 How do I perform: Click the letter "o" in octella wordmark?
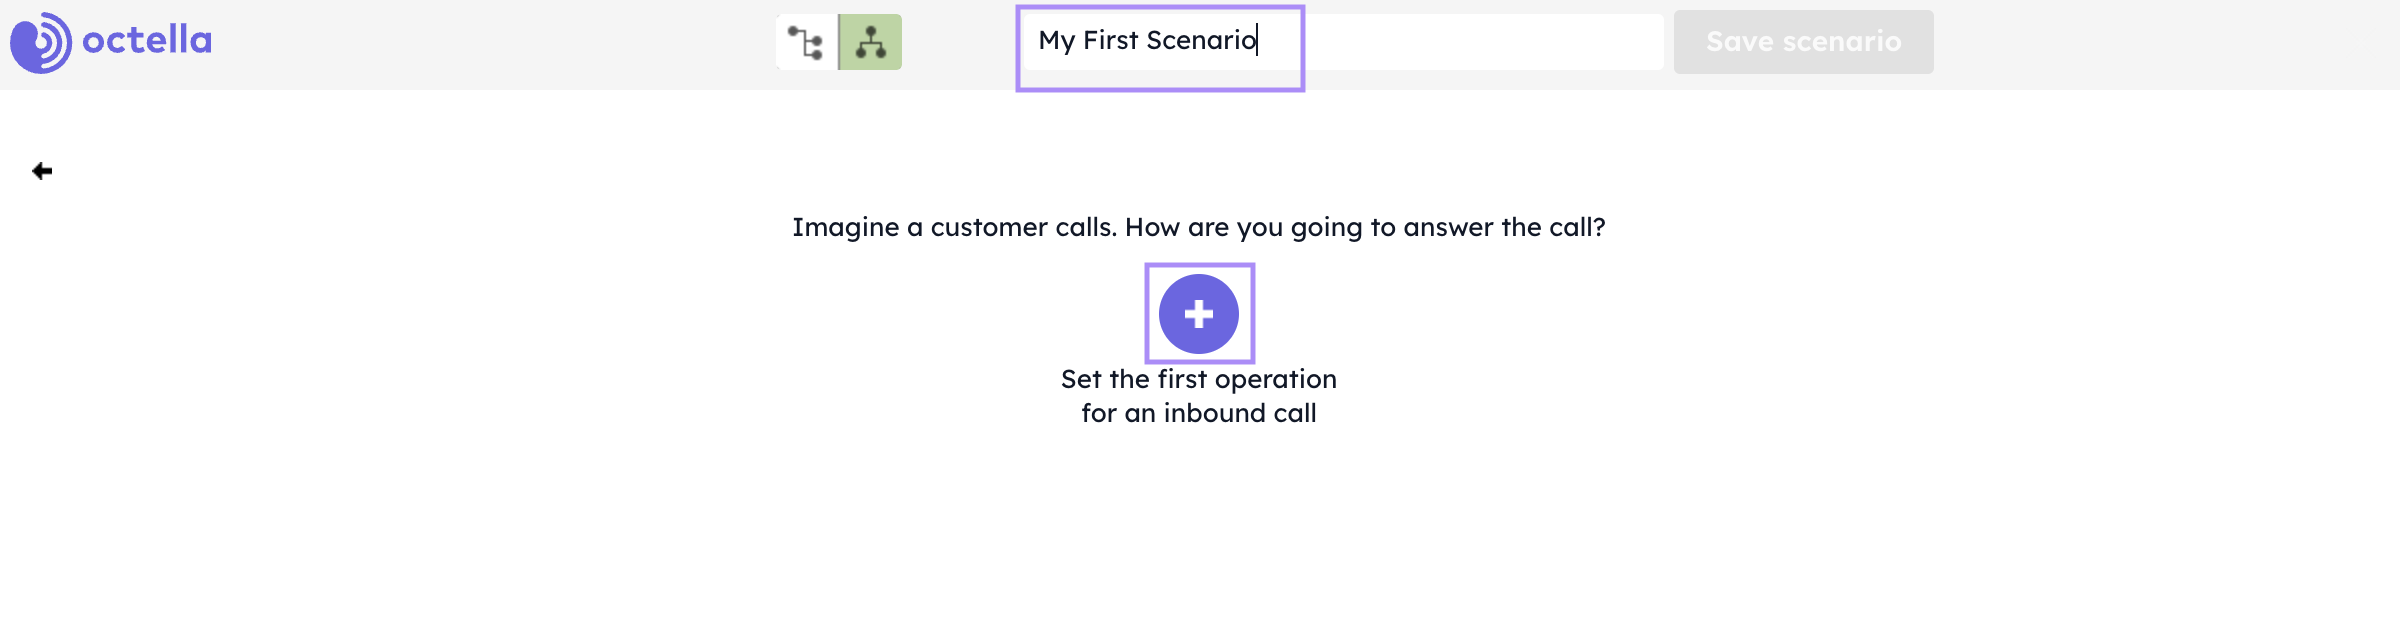pos(95,41)
